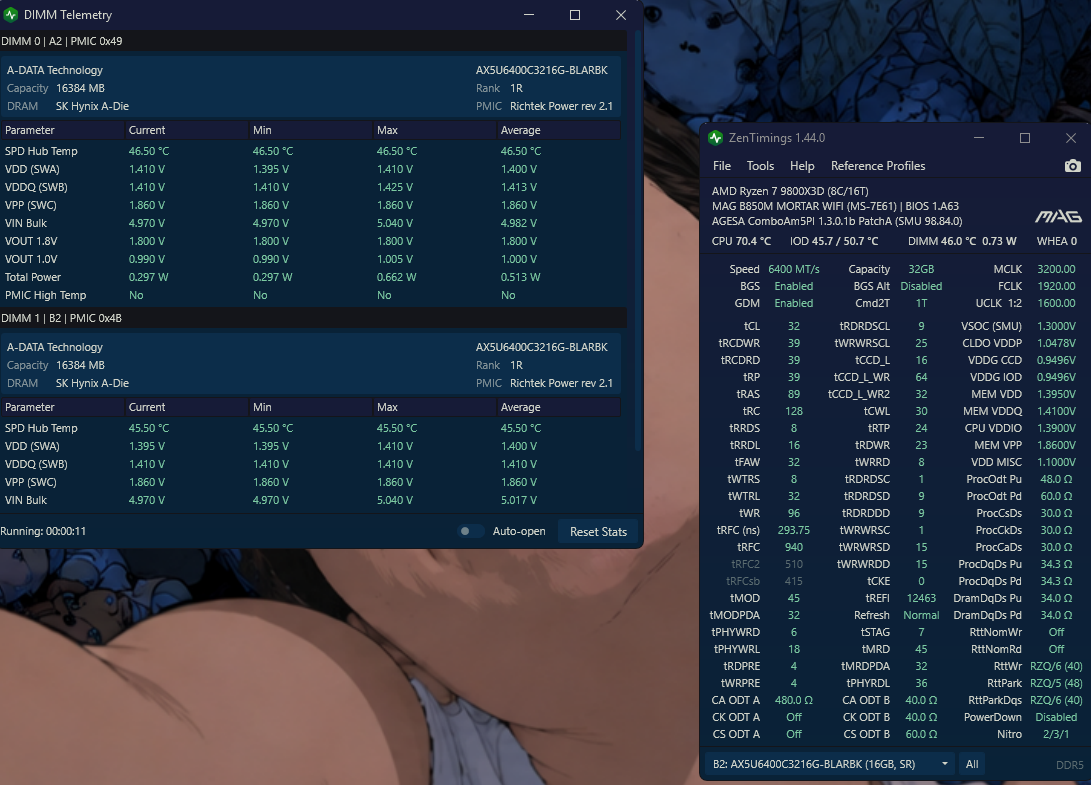Open the Help menu in ZenTimings
Image resolution: width=1091 pixels, height=785 pixels.
[x=802, y=166]
